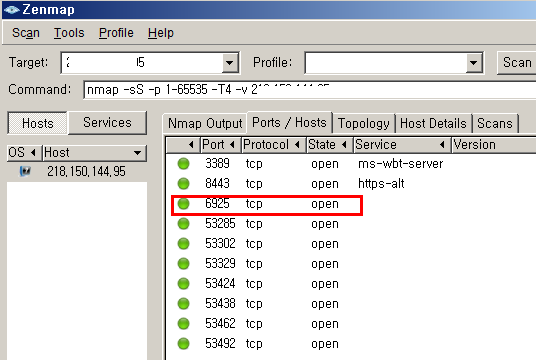The height and width of the screenshot is (360, 536).
Task: Switch to the Topology tab
Action: [363, 123]
